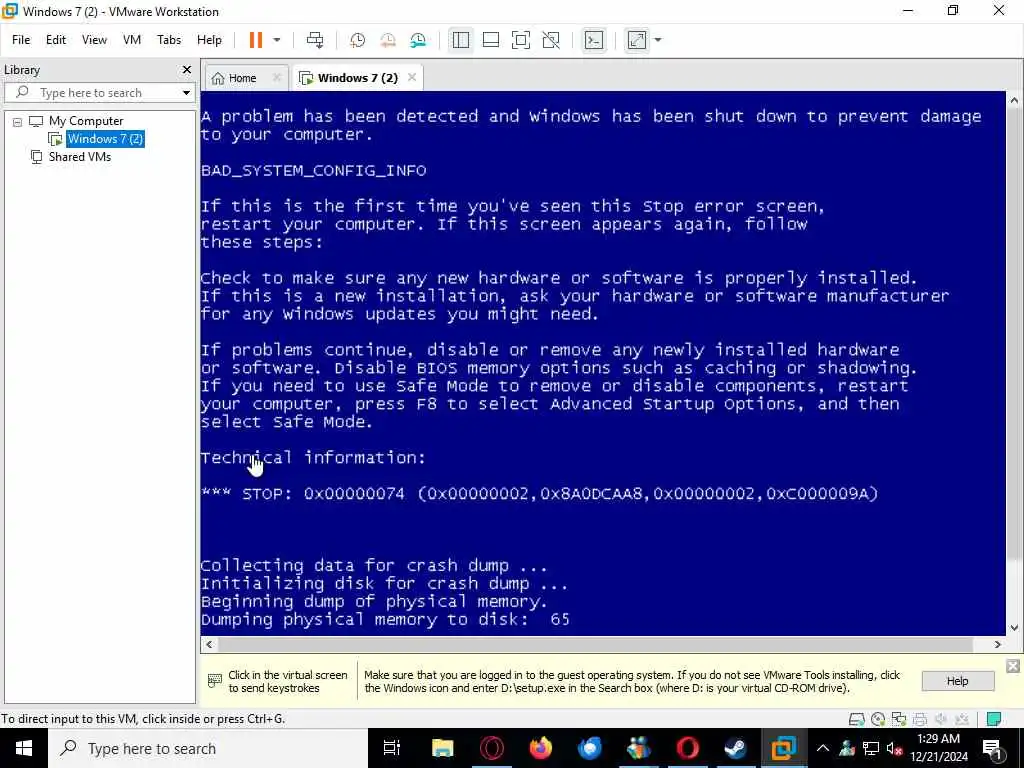Click the muted volume tray icon
Image resolution: width=1024 pixels, height=768 pixels.
894,748
